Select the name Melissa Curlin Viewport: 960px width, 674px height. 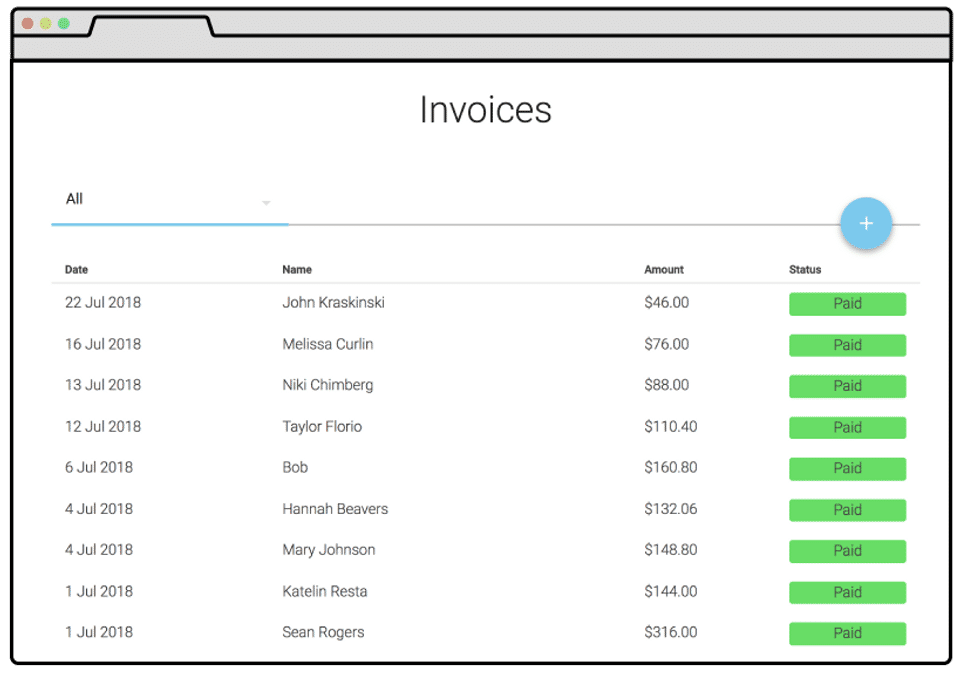coord(328,344)
